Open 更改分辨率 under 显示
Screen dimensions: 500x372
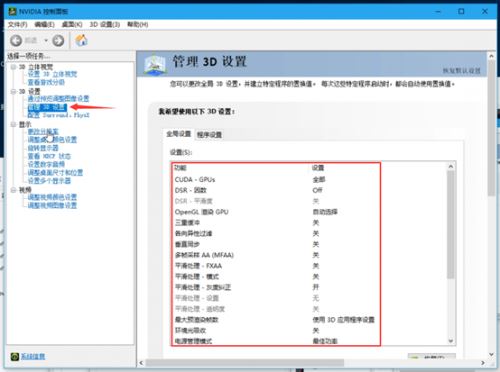[43, 132]
